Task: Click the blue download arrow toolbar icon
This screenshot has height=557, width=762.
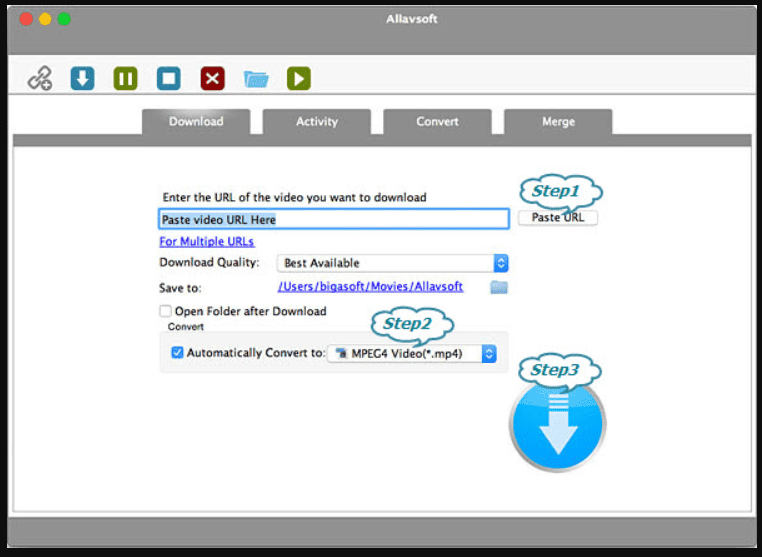Action: click(83, 78)
